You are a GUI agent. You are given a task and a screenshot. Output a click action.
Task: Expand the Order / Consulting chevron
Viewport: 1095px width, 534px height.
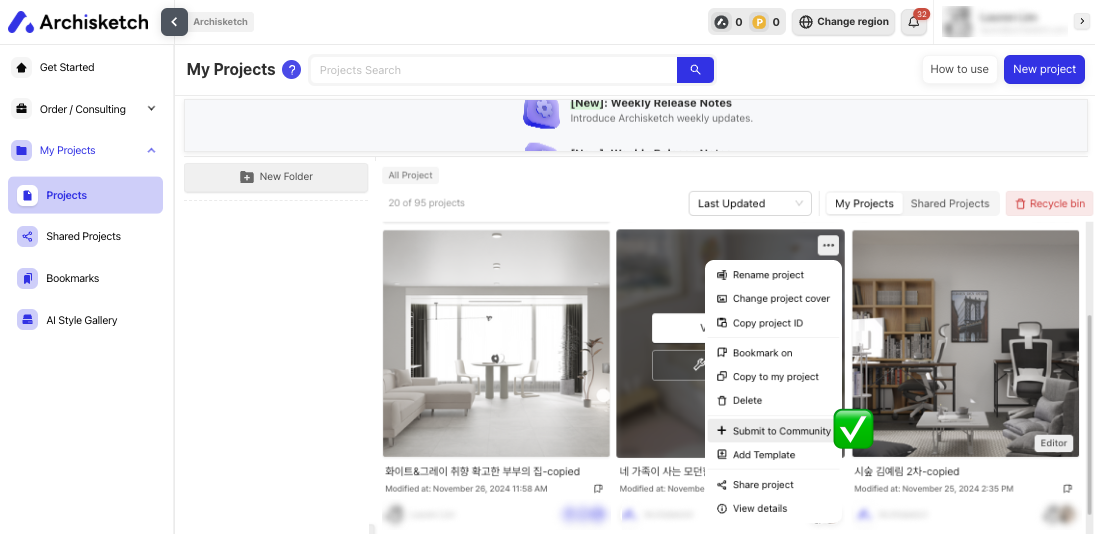(152, 109)
